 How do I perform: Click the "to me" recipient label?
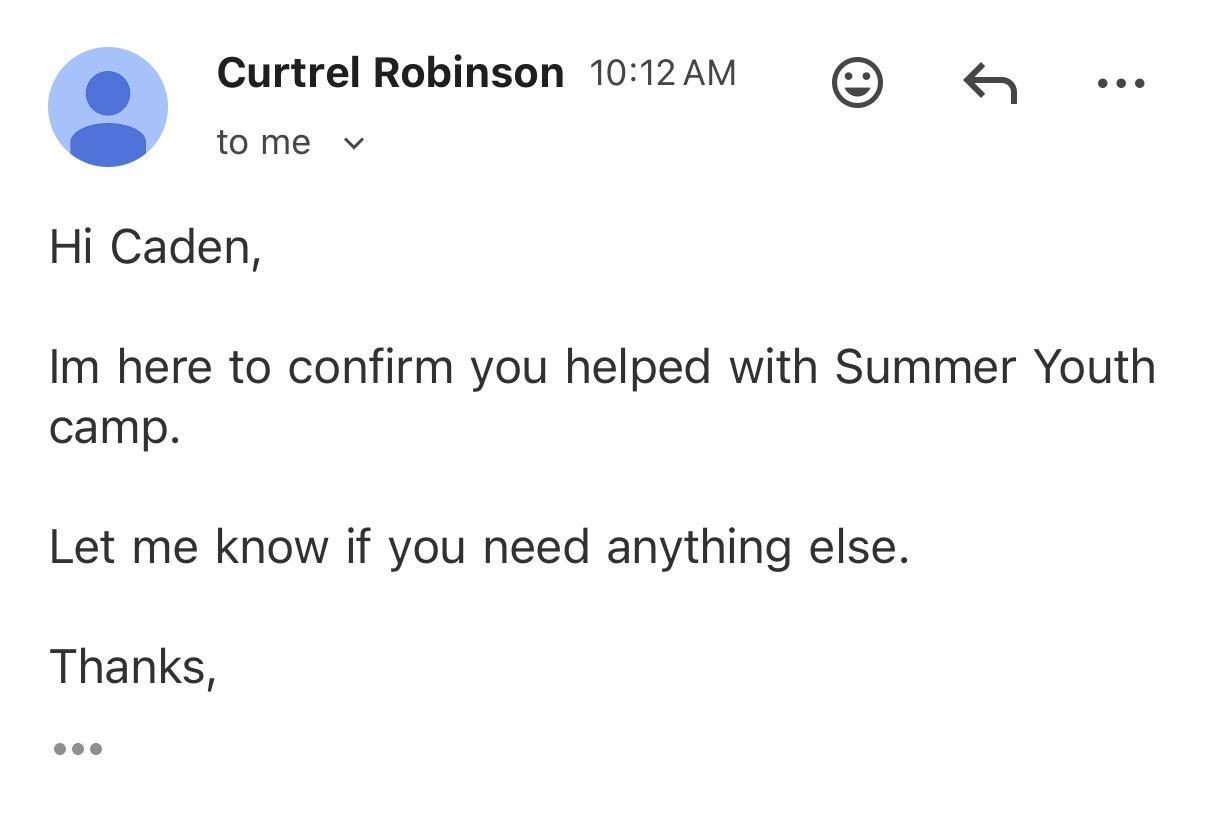(x=263, y=143)
